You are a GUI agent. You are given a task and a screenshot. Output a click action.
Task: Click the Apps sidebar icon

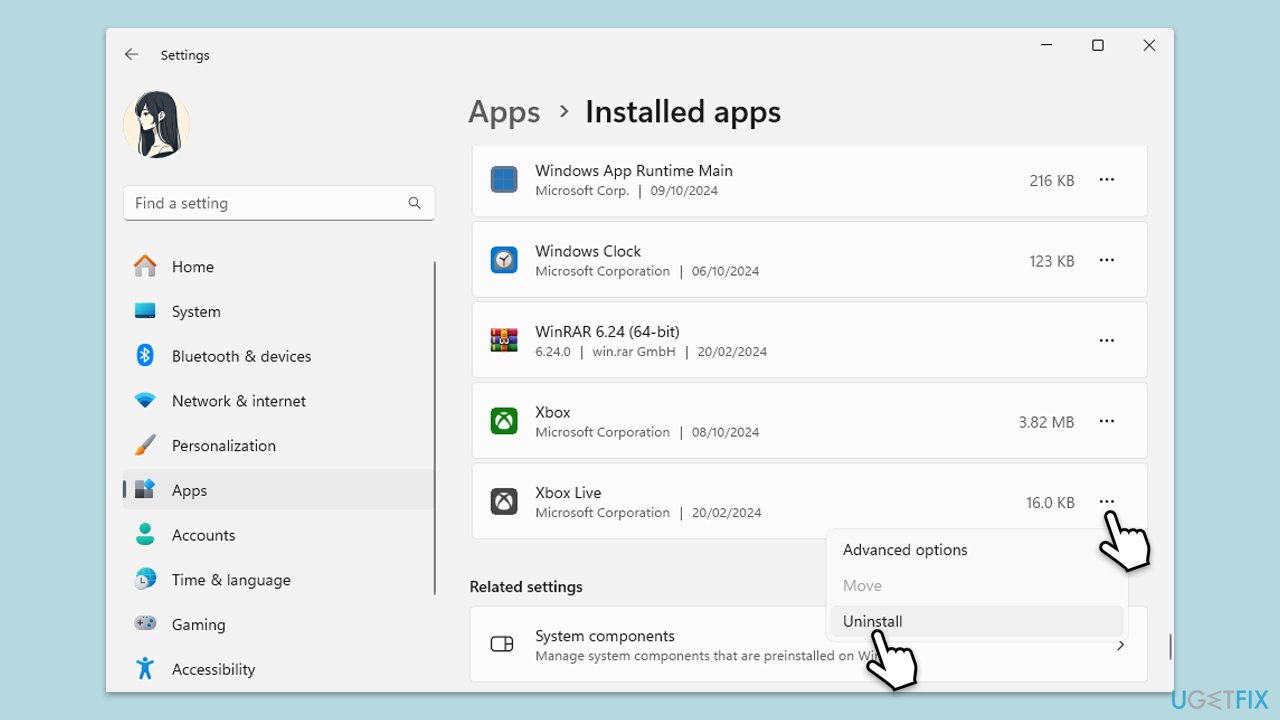point(145,490)
